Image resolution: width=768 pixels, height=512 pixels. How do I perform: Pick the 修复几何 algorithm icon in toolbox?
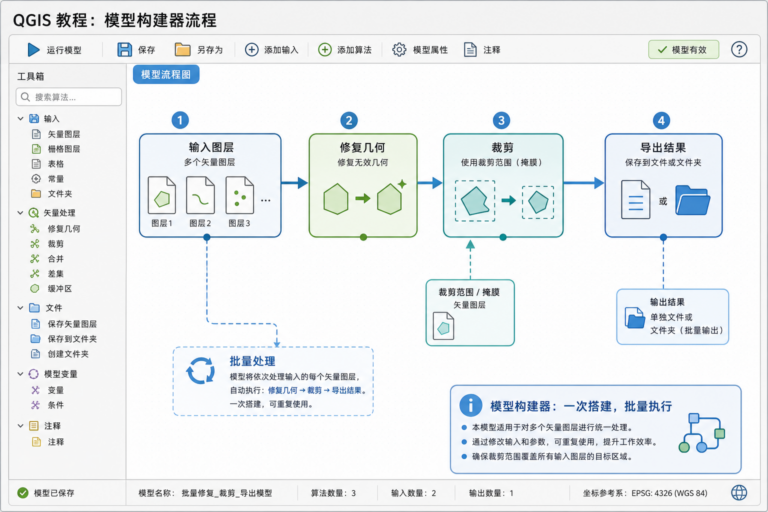click(35, 228)
